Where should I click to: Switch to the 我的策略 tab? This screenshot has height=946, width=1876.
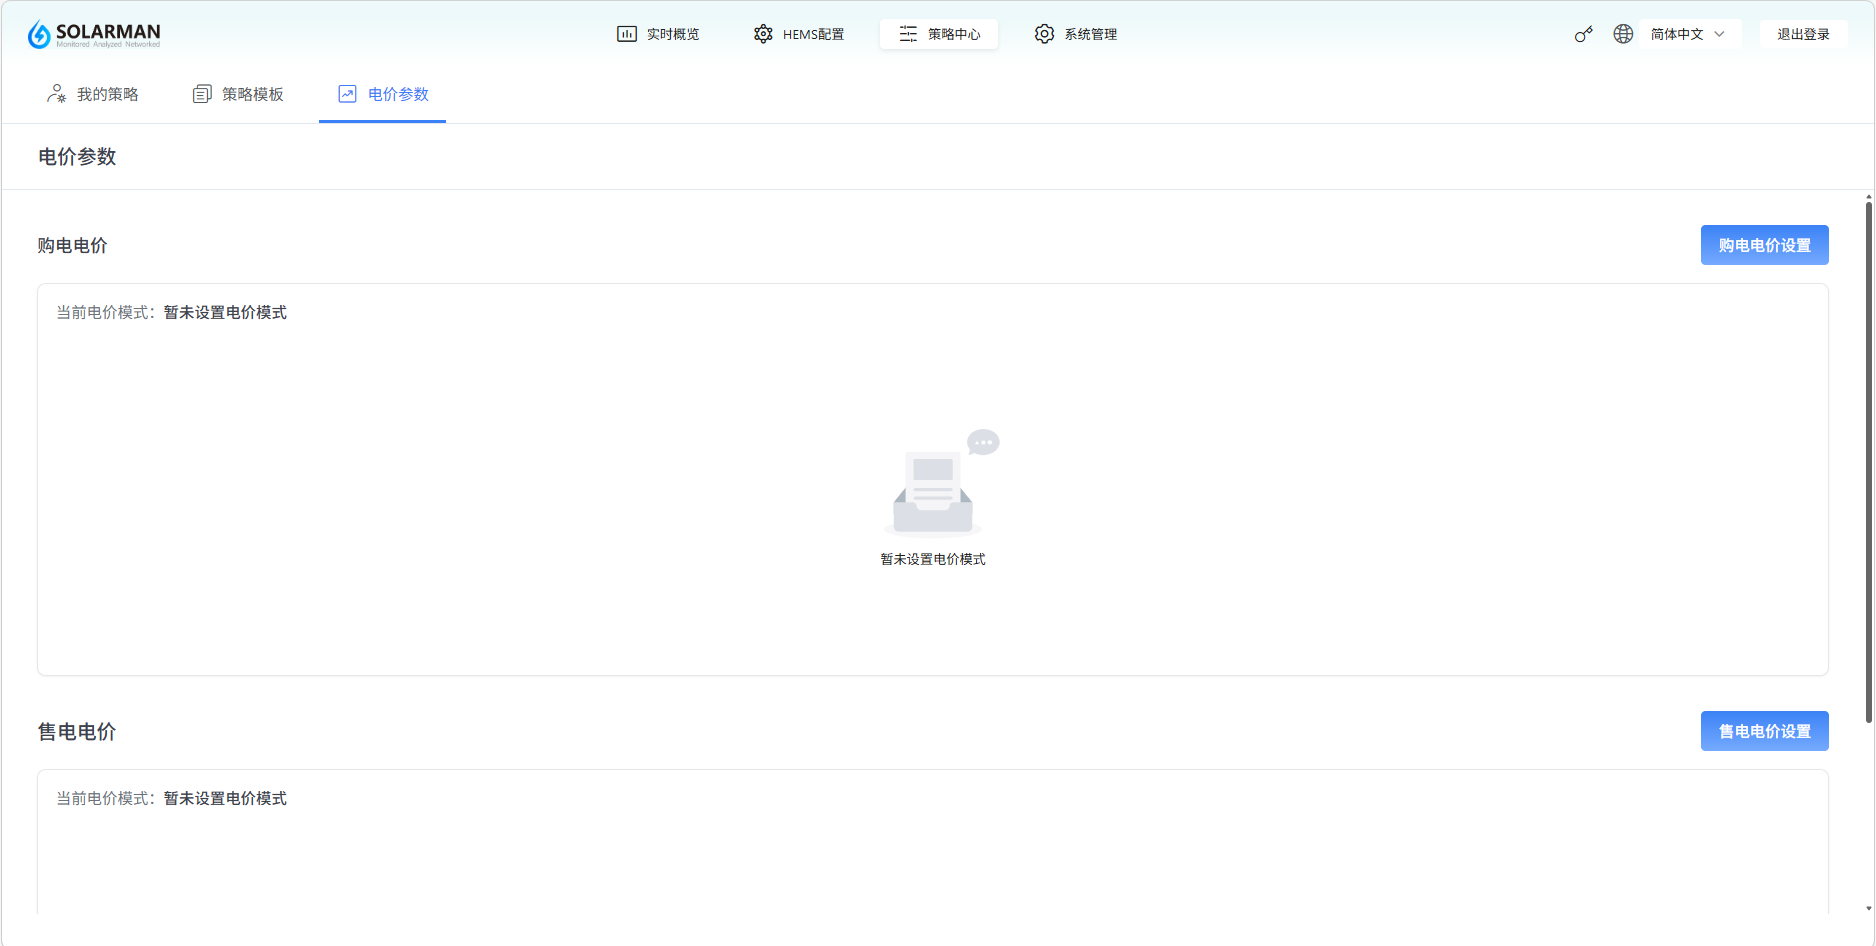pos(107,94)
